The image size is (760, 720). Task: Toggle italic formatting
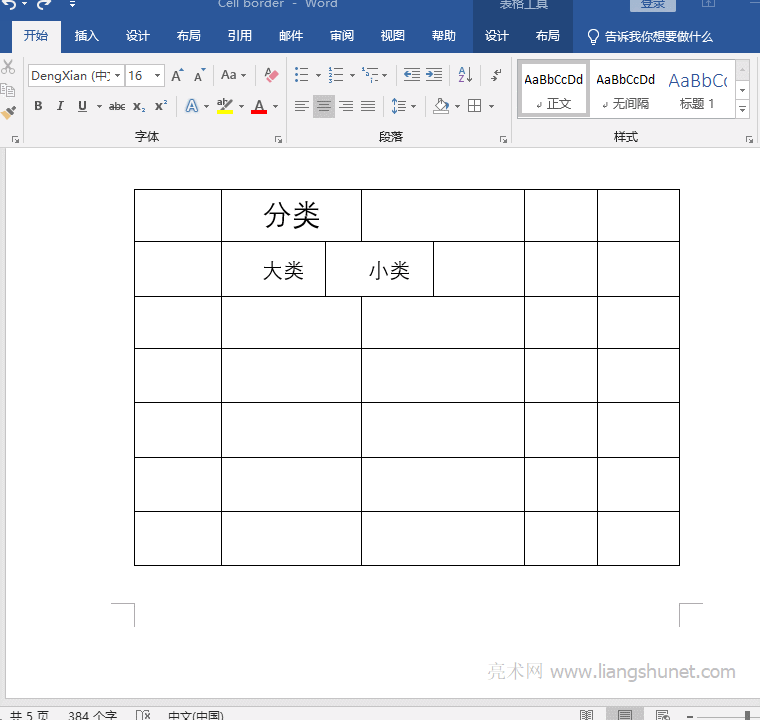60,106
